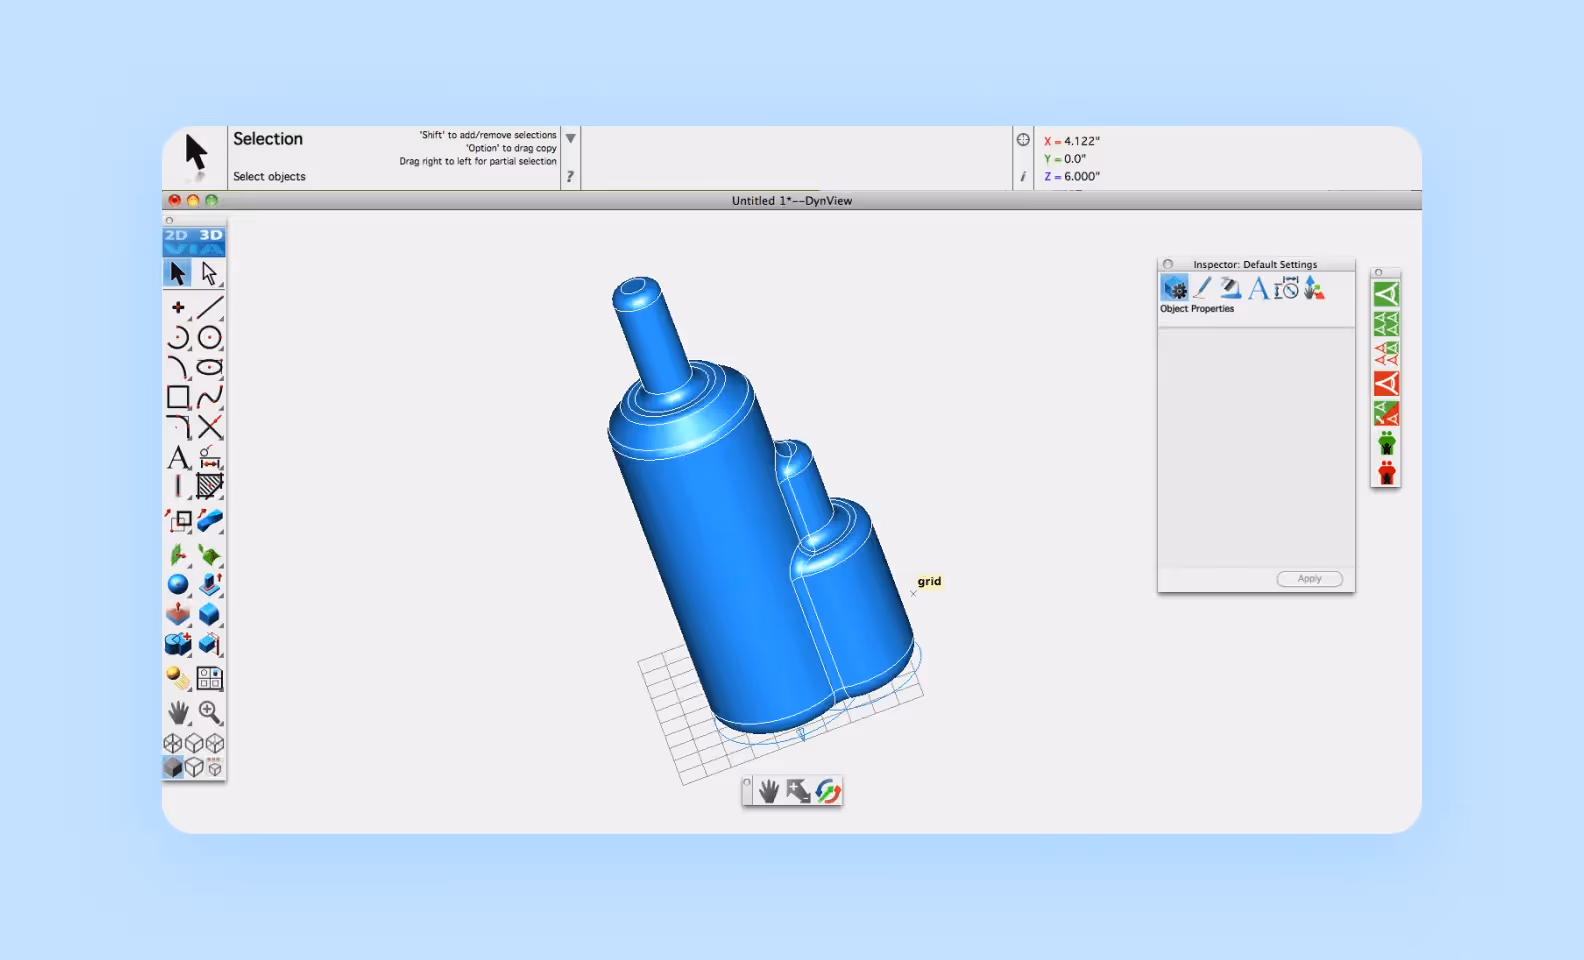
Task: Pick the Hatch fill tool
Action: click(x=209, y=486)
